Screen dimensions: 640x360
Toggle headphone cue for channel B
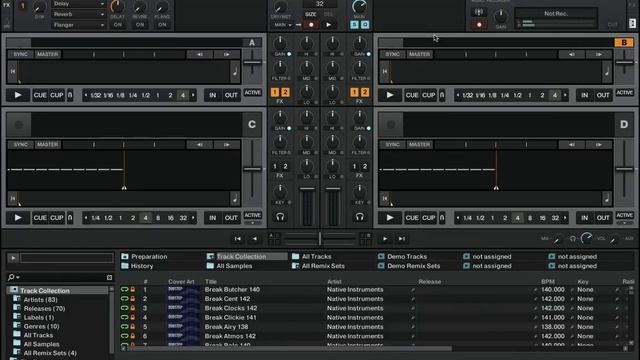(359, 217)
